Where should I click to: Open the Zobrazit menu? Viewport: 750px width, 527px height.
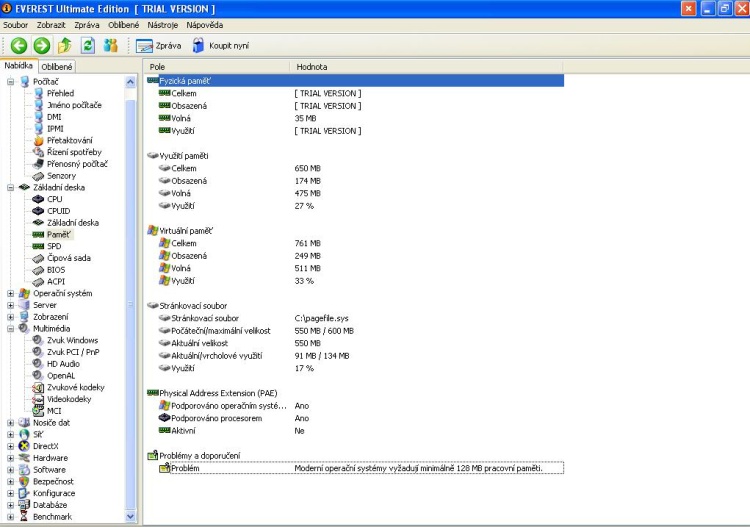click(51, 25)
